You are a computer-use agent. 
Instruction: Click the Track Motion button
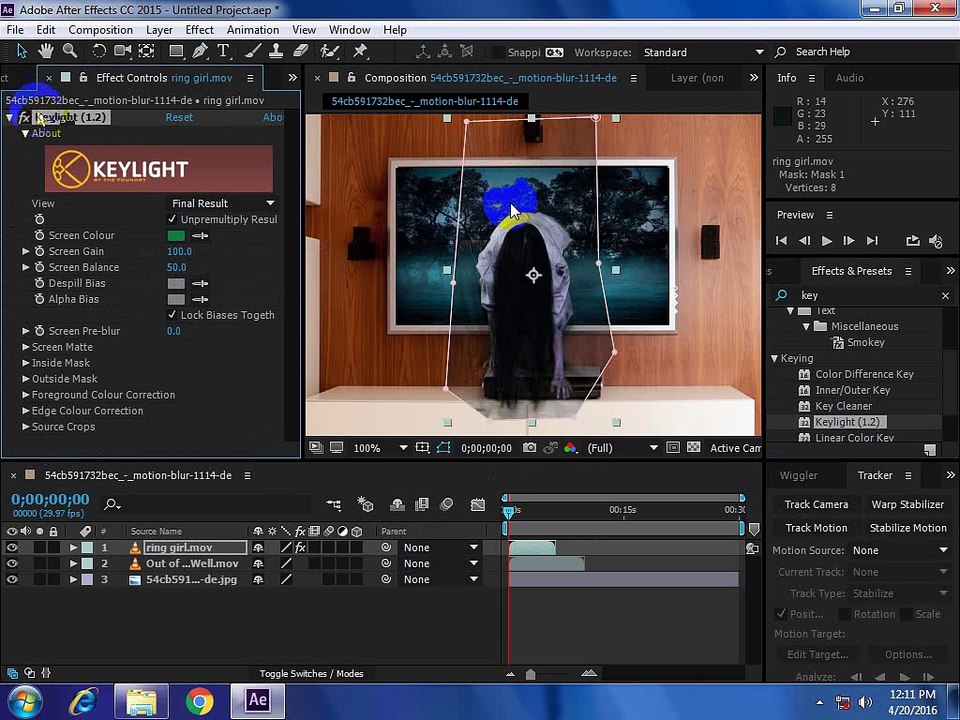(x=816, y=528)
